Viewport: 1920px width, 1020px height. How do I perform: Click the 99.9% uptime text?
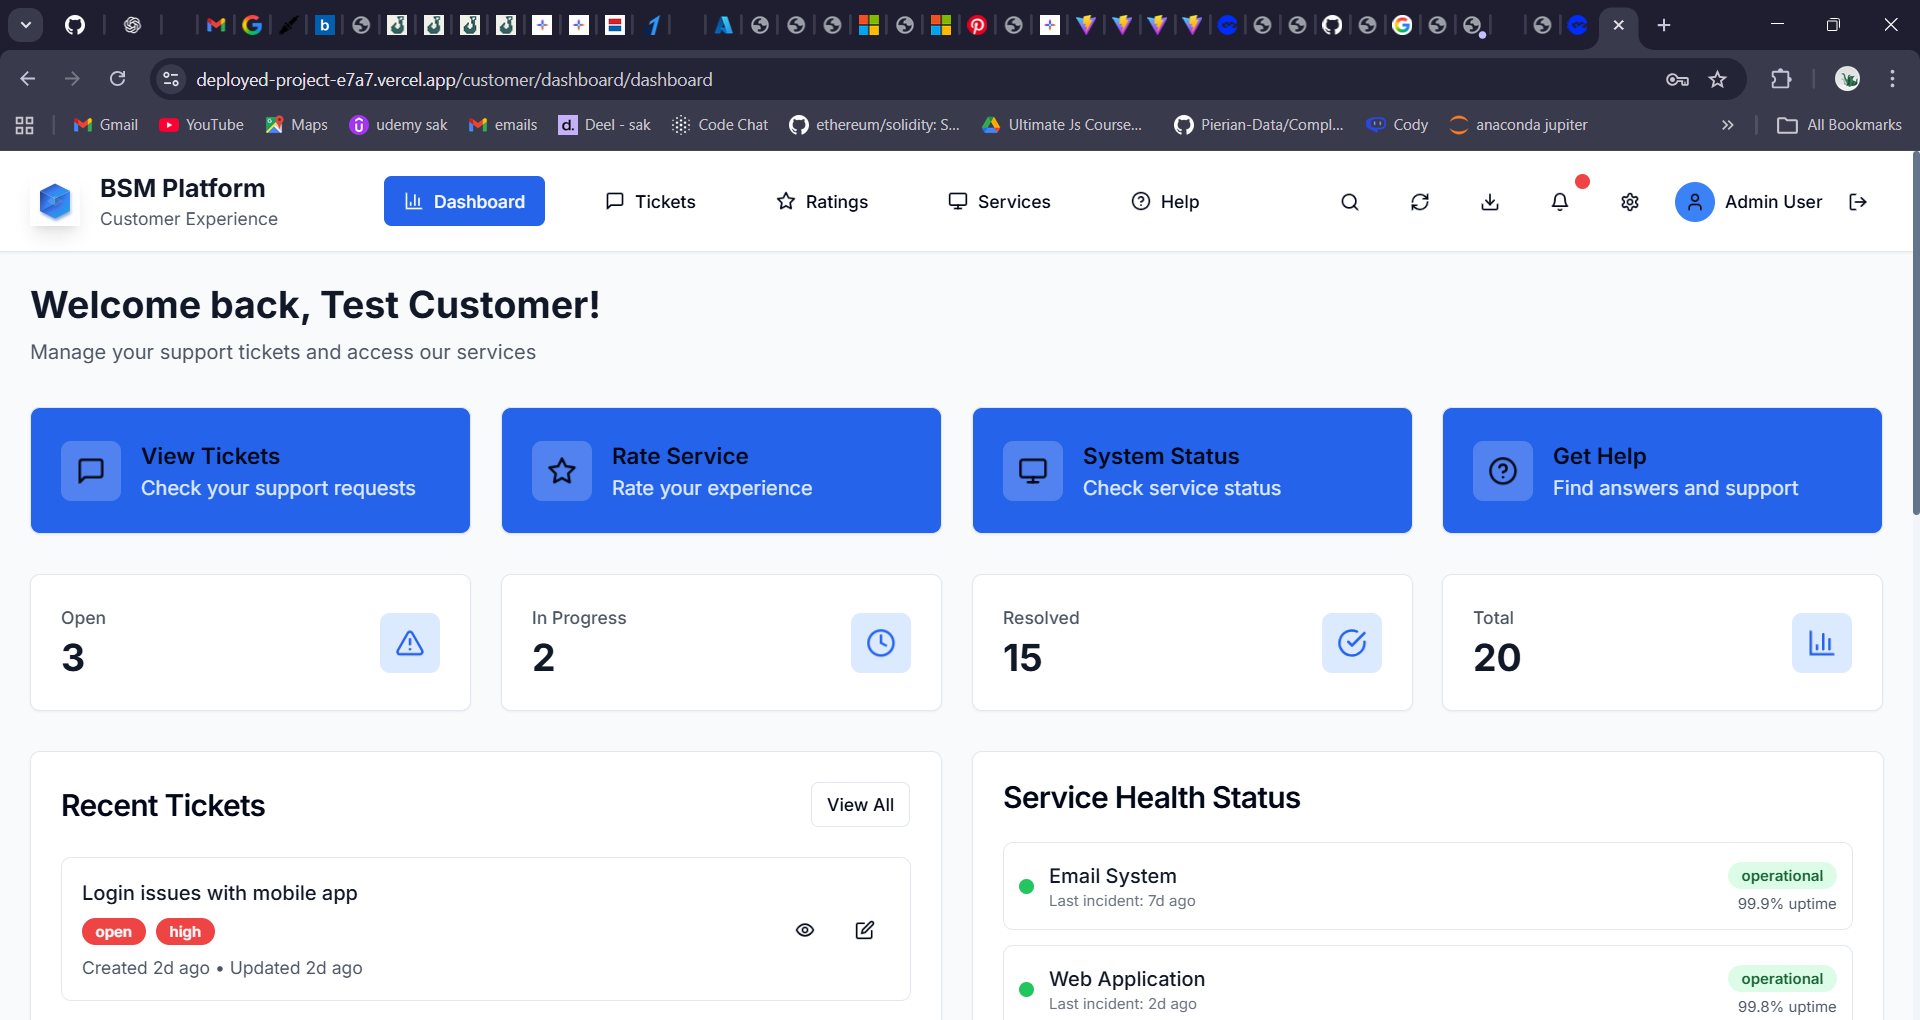tap(1787, 904)
